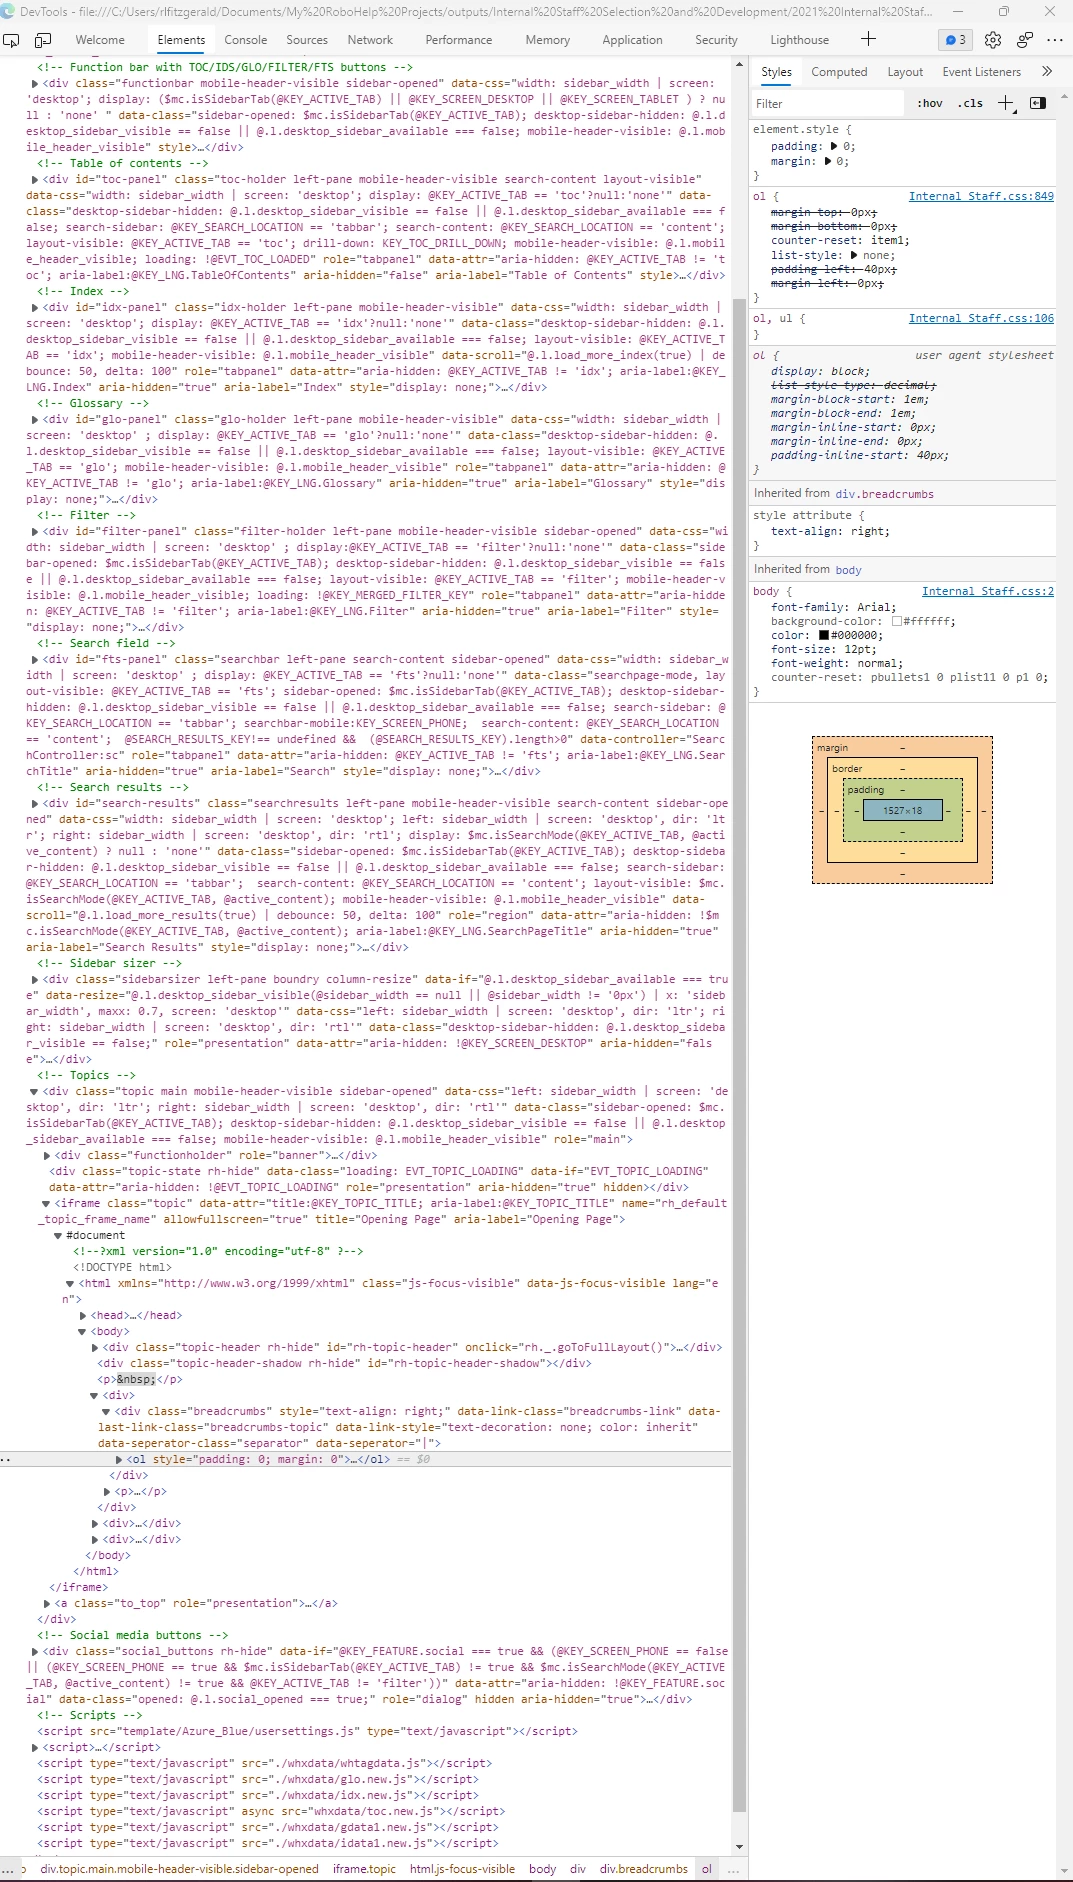Switch to the Welcome tab

point(100,40)
